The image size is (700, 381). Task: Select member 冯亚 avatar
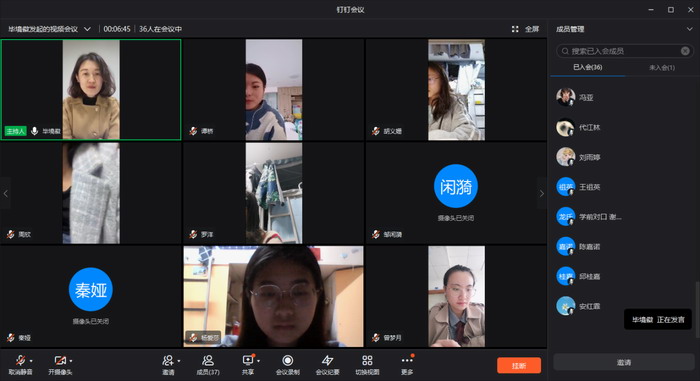click(566, 97)
